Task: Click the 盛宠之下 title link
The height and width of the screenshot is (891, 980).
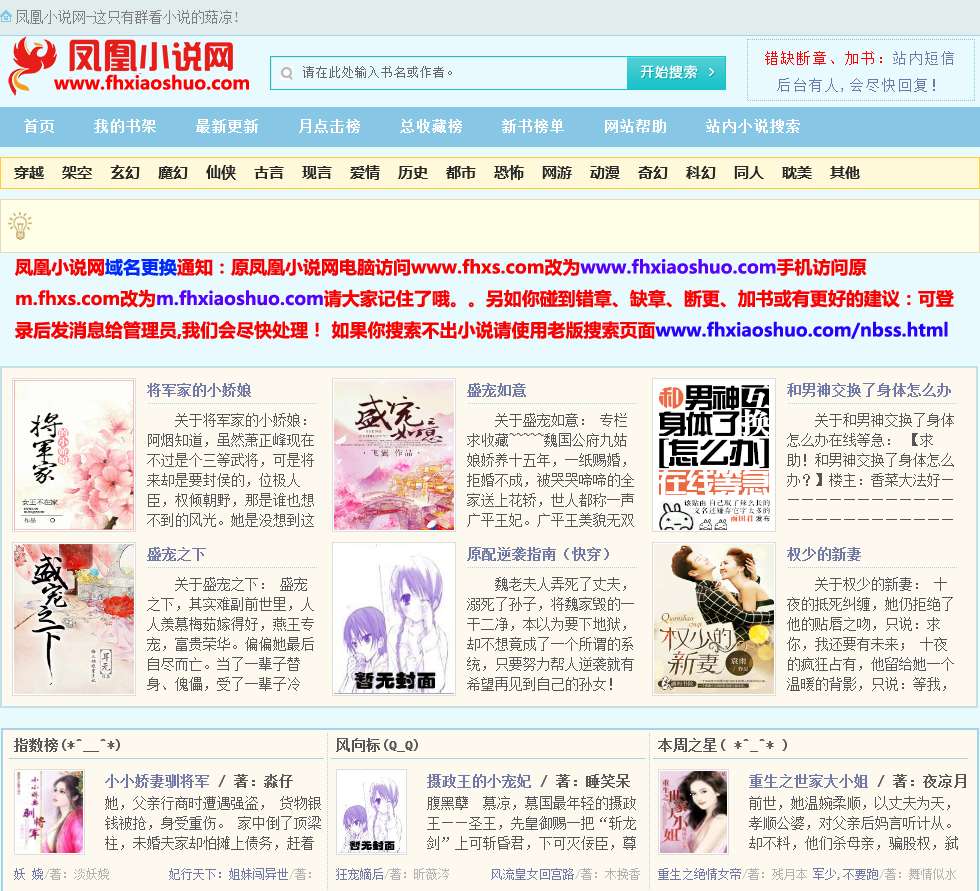Action: pos(176,554)
